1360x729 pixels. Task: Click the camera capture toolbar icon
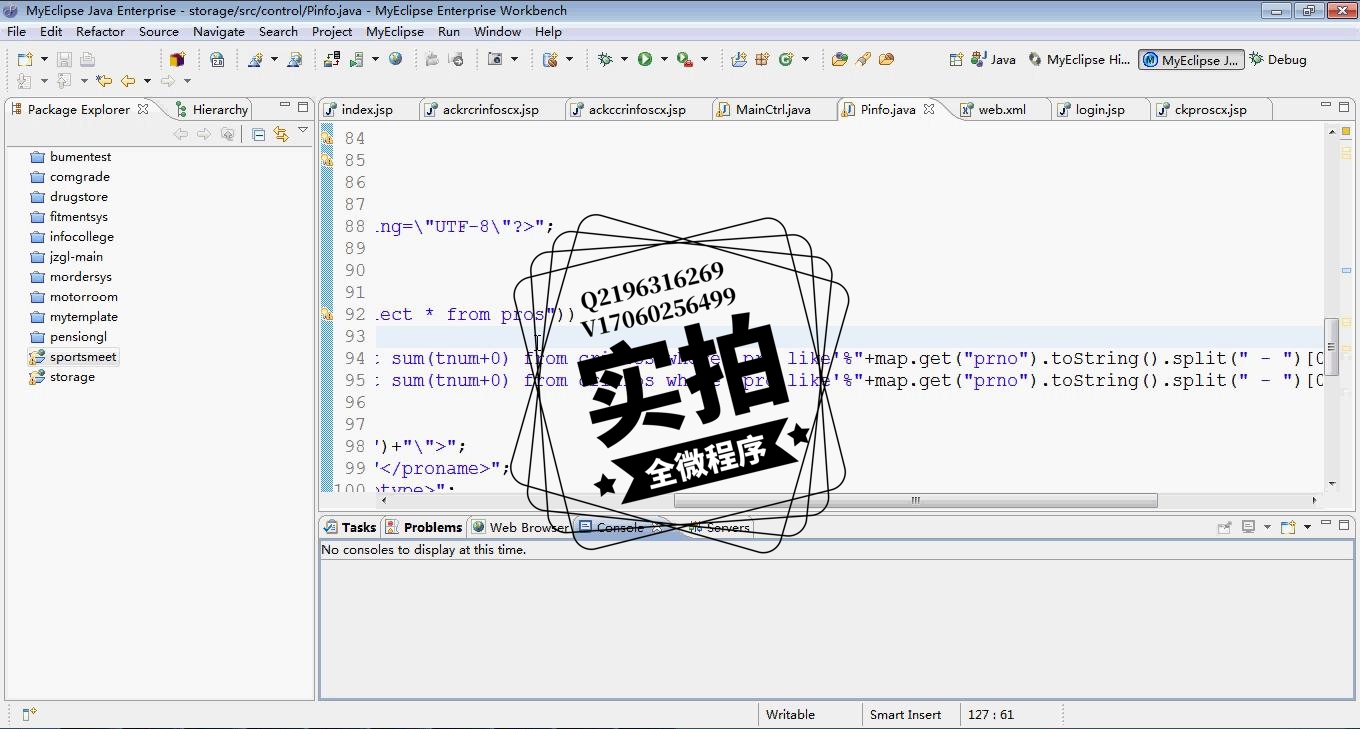point(495,59)
